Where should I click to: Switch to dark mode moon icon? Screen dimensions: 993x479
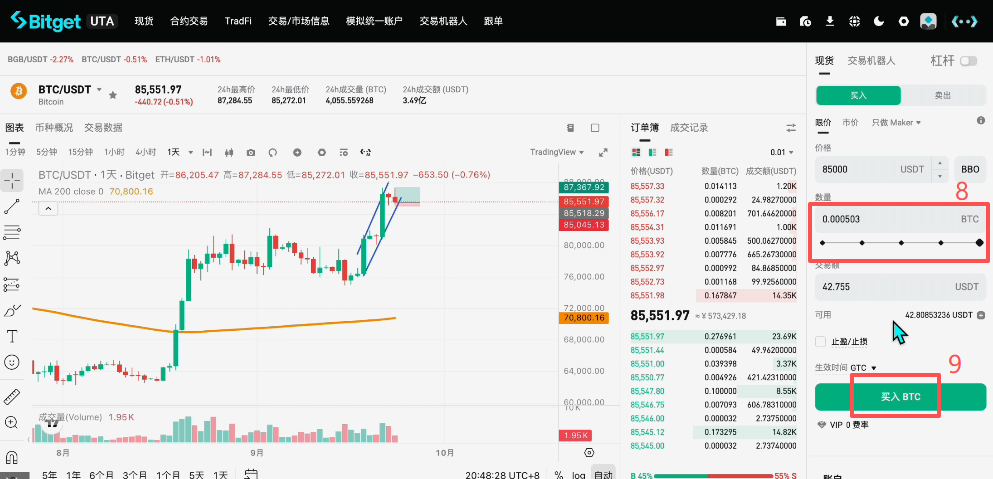[879, 21]
